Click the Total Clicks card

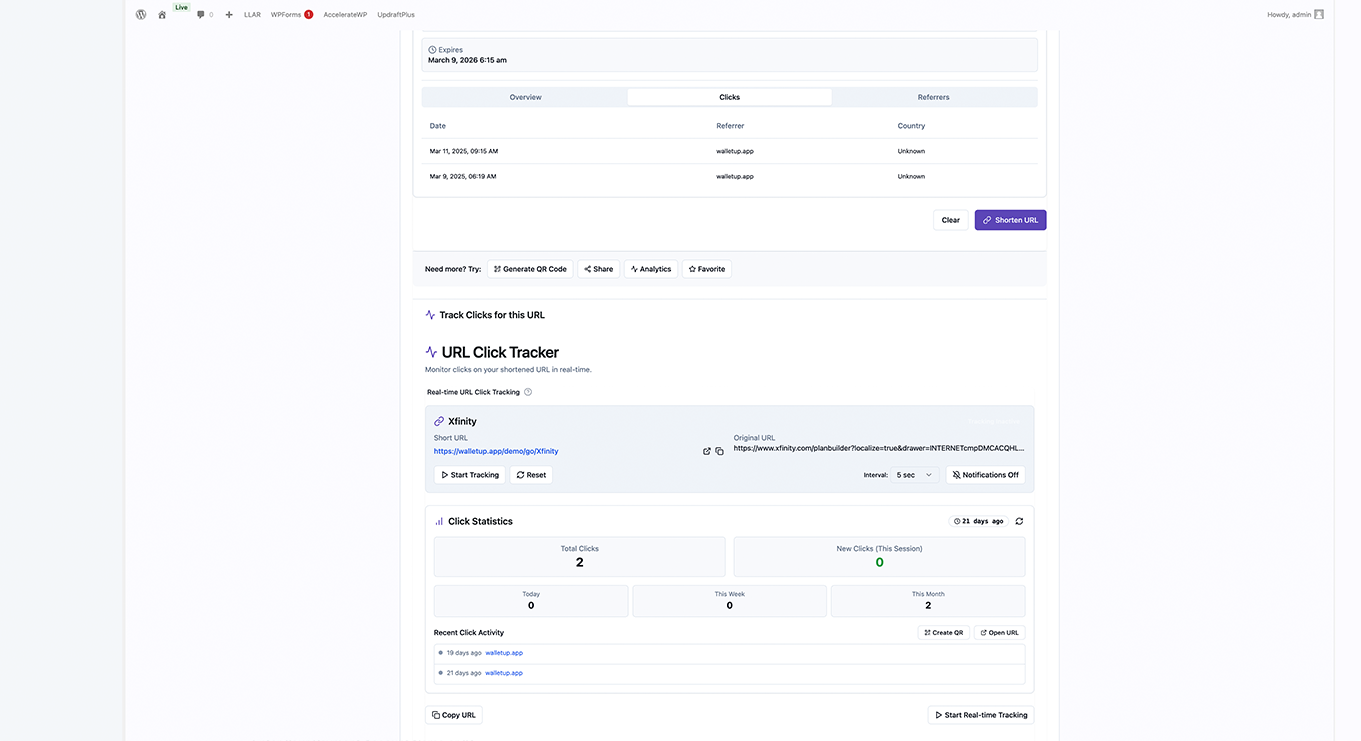(580, 557)
